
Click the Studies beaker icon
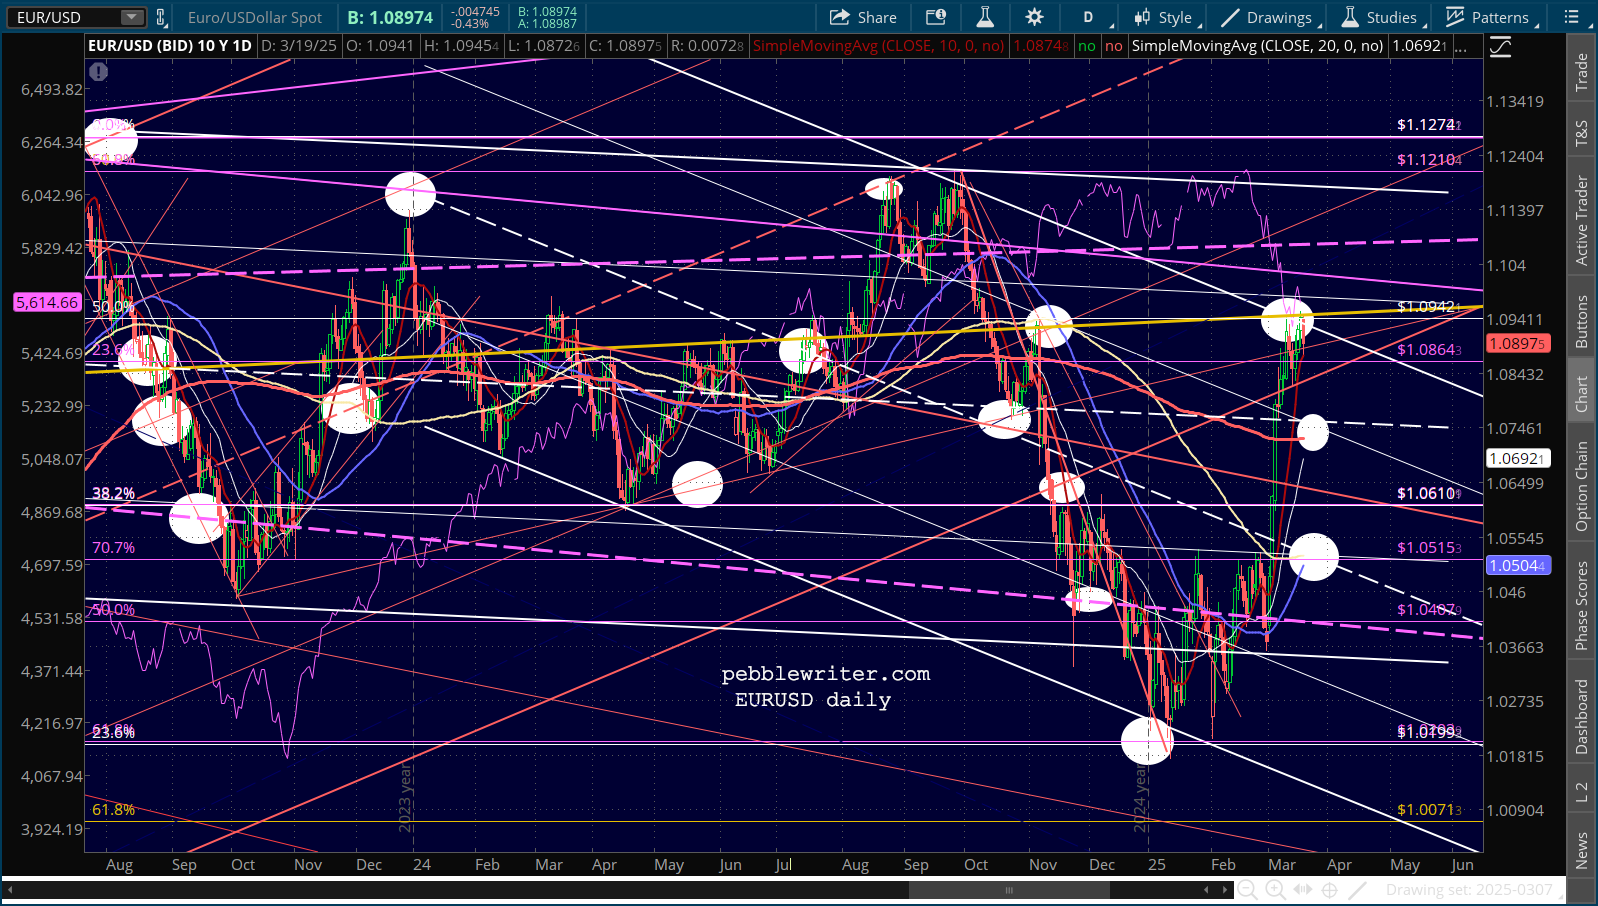pyautogui.click(x=1350, y=17)
